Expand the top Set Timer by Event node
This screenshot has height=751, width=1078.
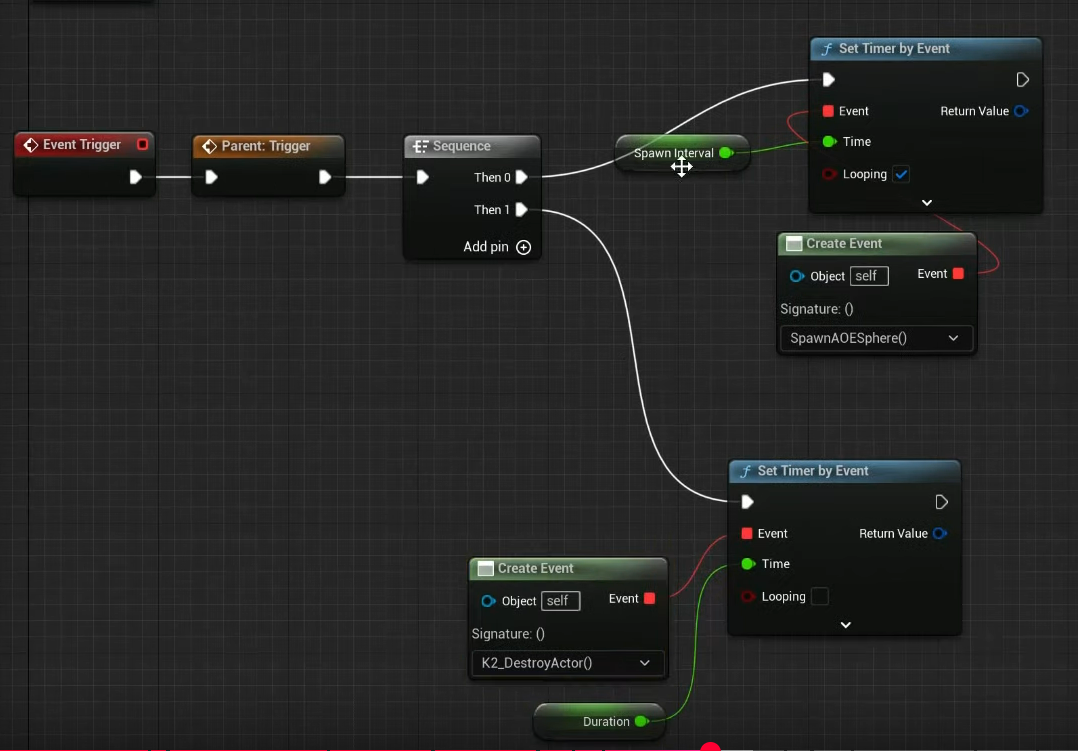(x=926, y=202)
